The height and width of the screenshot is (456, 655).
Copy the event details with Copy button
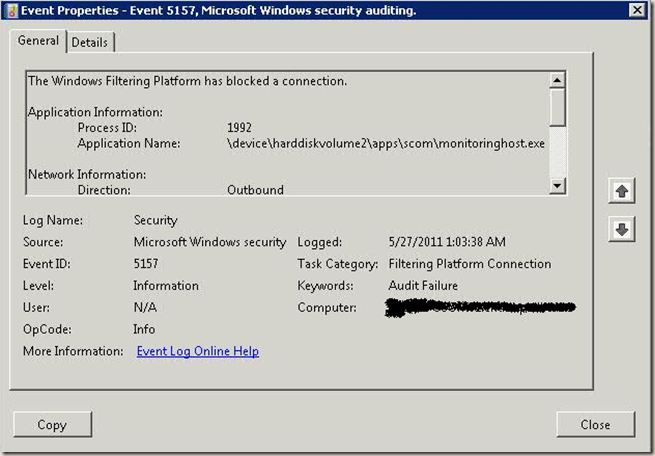52,424
